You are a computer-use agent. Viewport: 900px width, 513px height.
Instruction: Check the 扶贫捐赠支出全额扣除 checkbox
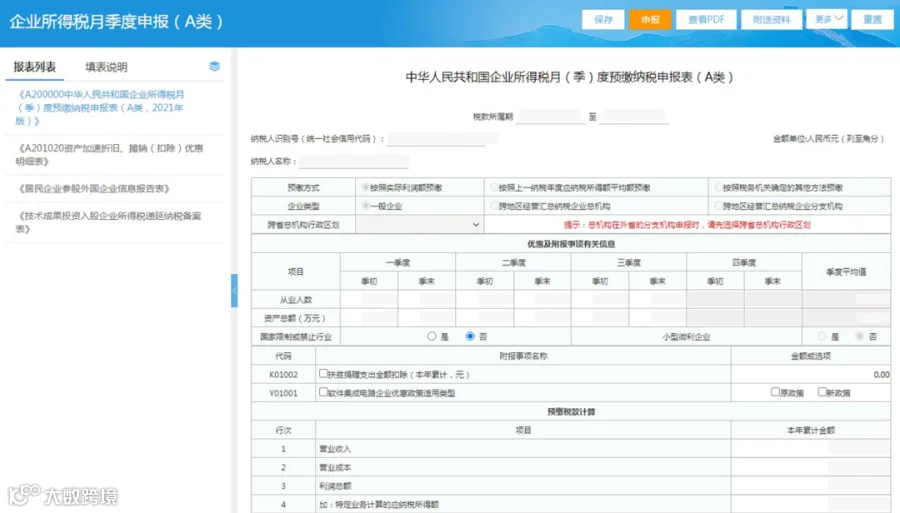[x=323, y=374]
